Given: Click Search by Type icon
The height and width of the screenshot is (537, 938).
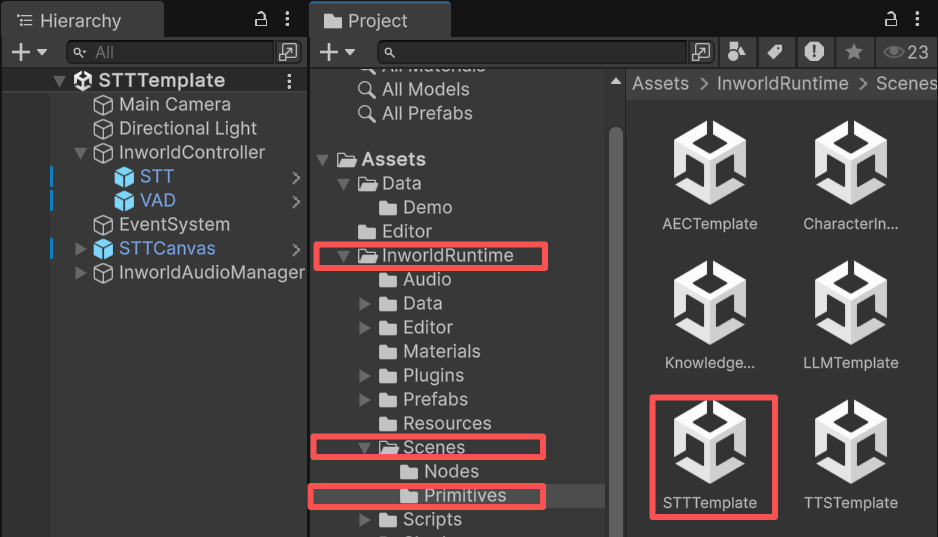Looking at the screenshot, I should pos(736,52).
